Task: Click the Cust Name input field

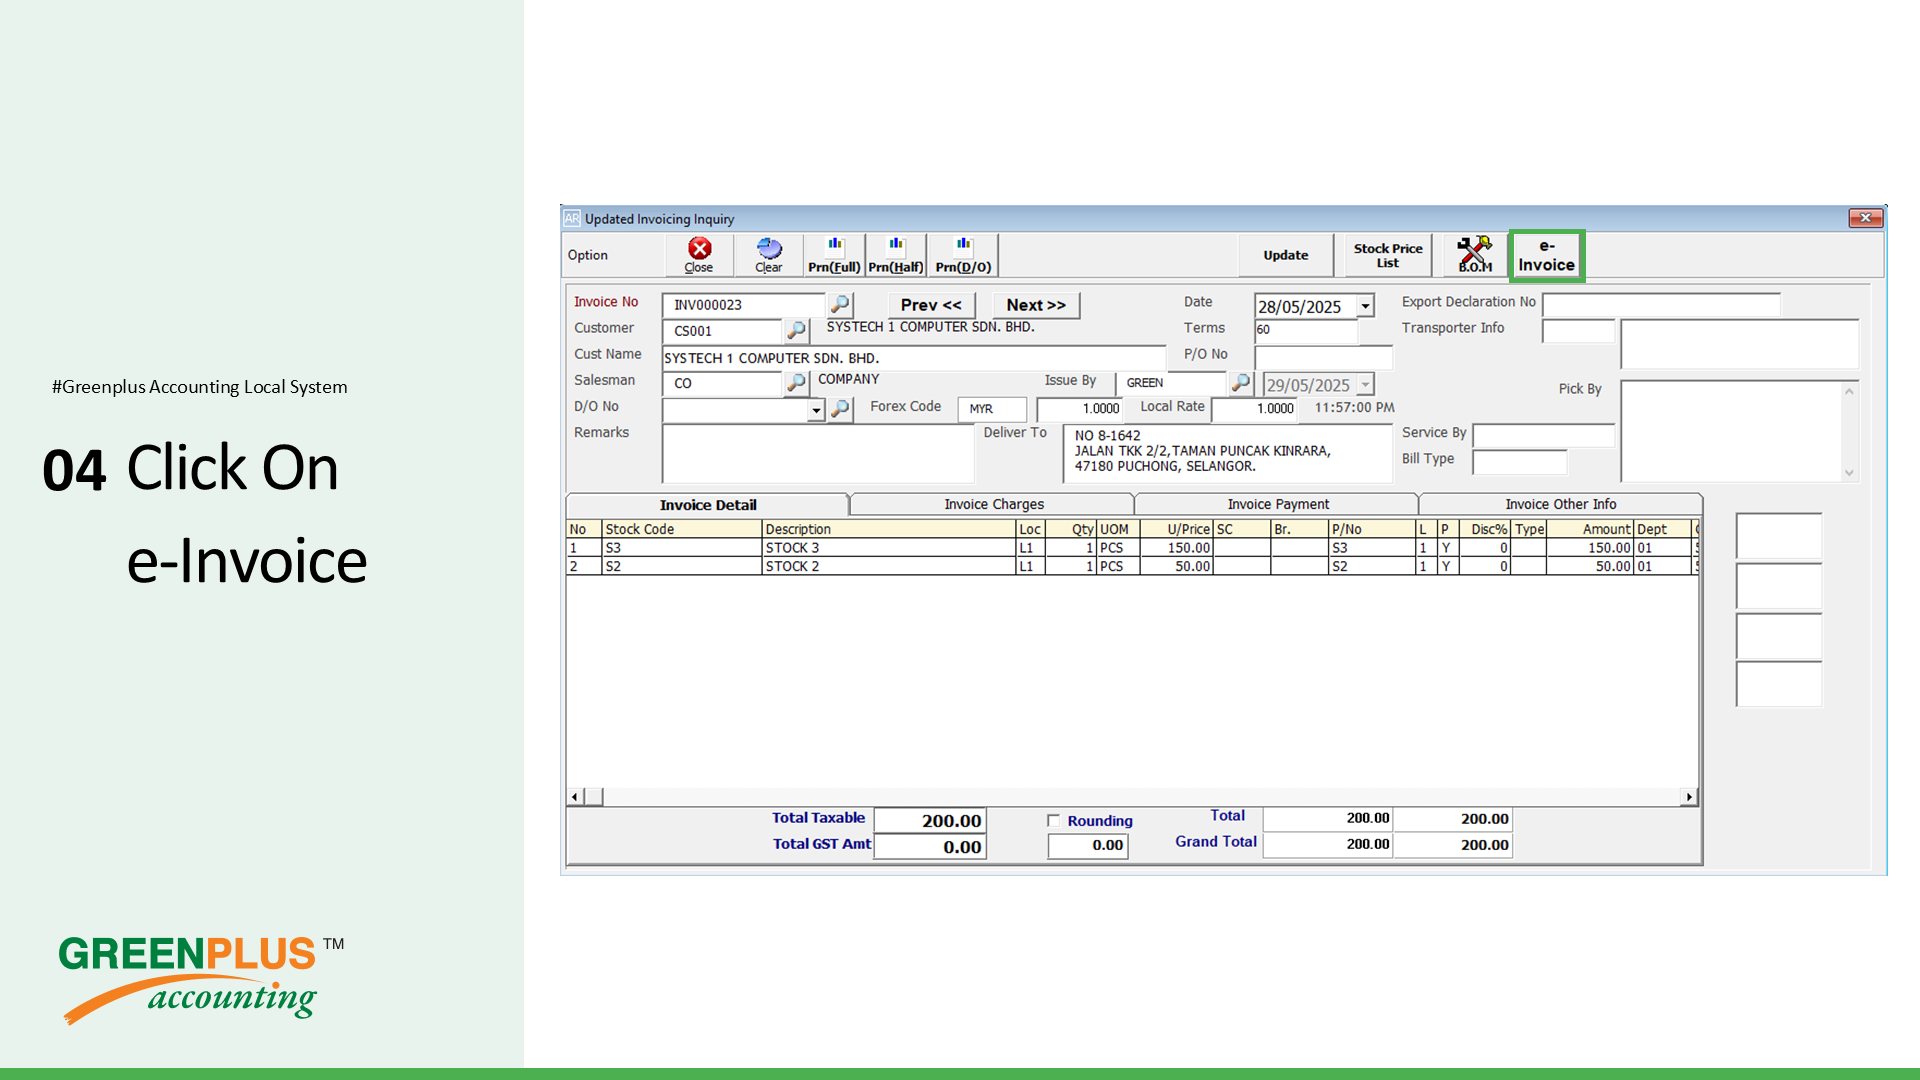Action: [x=914, y=358]
